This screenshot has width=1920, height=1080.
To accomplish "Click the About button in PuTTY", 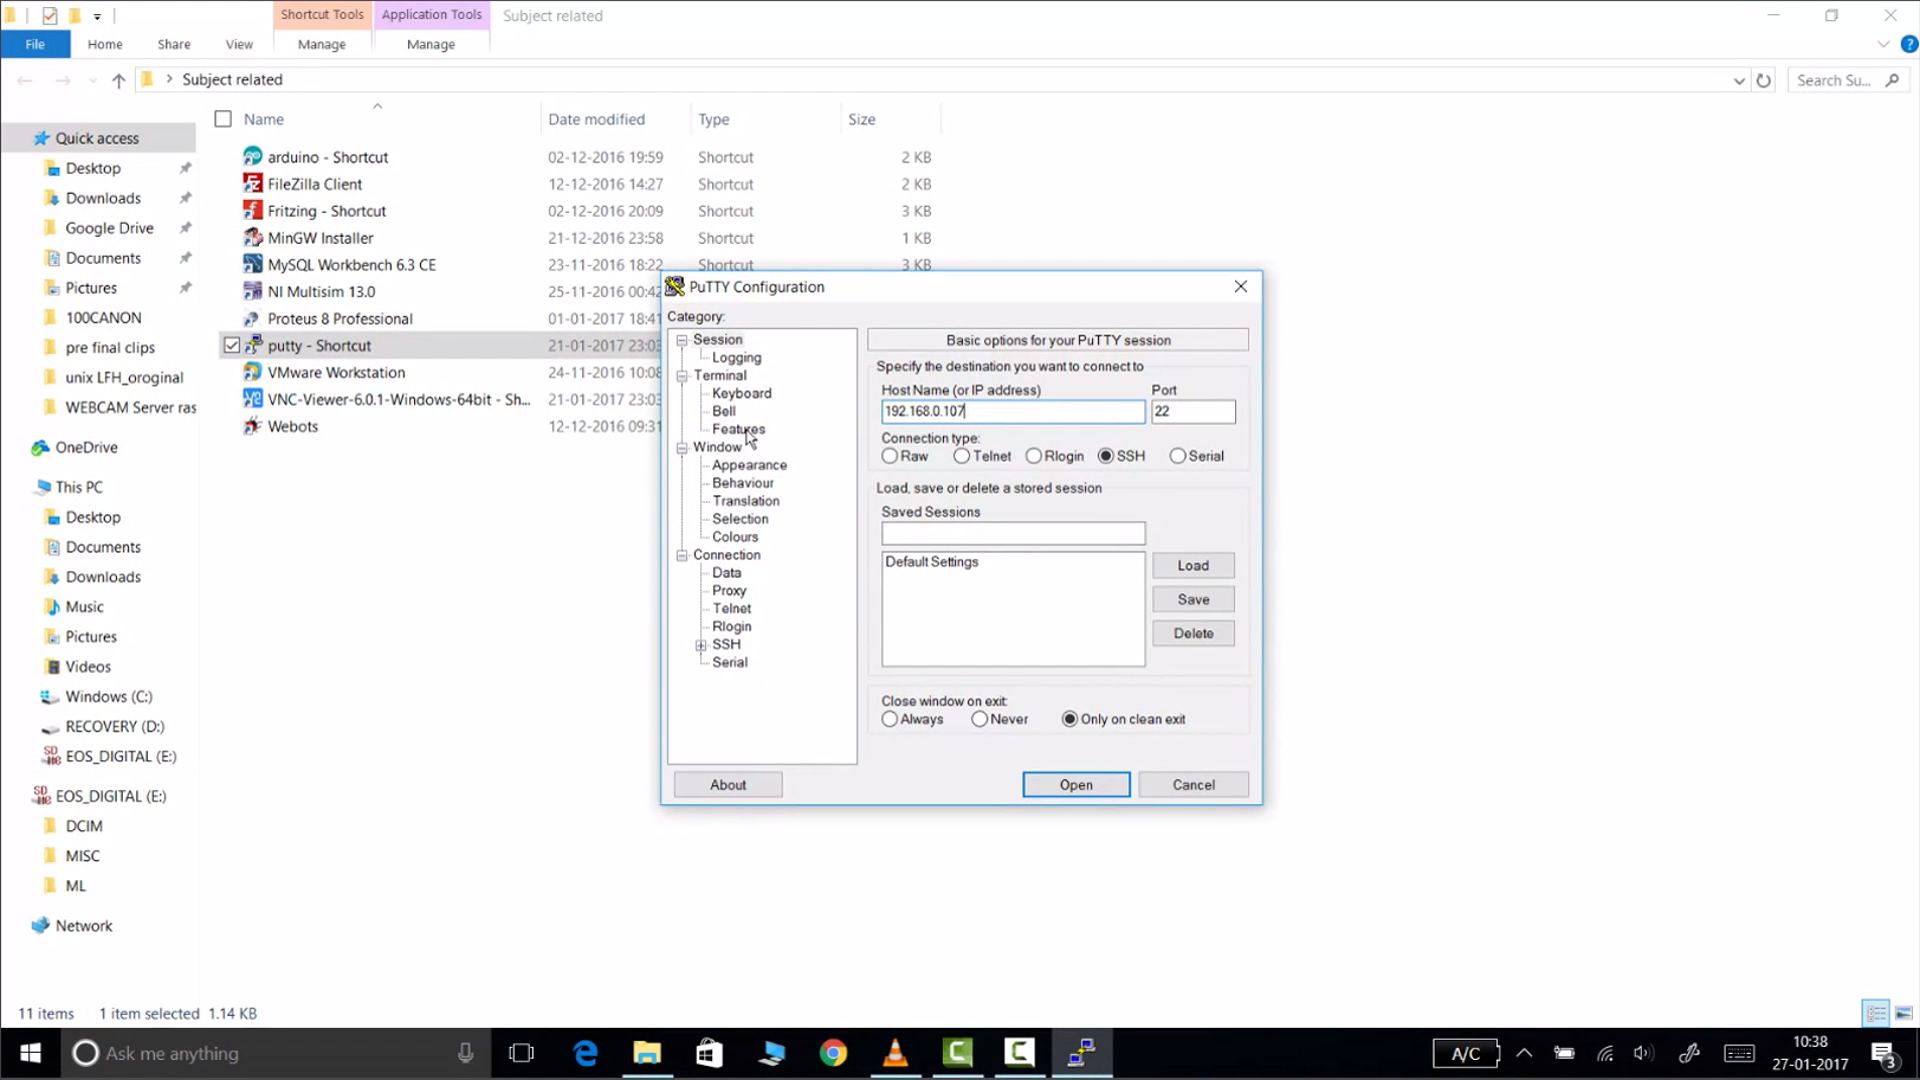I will coord(727,784).
